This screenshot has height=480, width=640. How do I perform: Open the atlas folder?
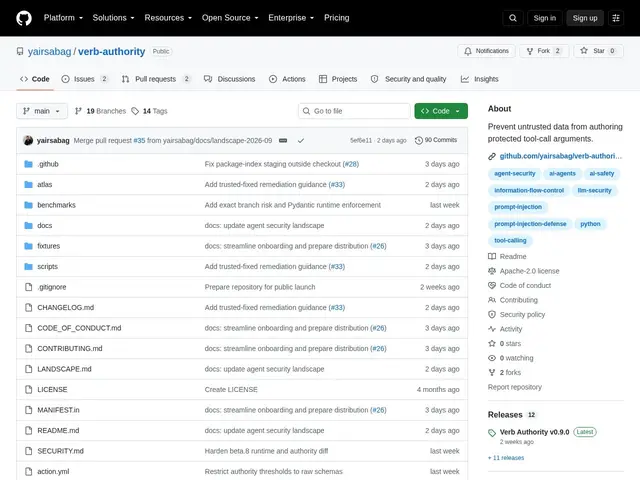point(44,184)
